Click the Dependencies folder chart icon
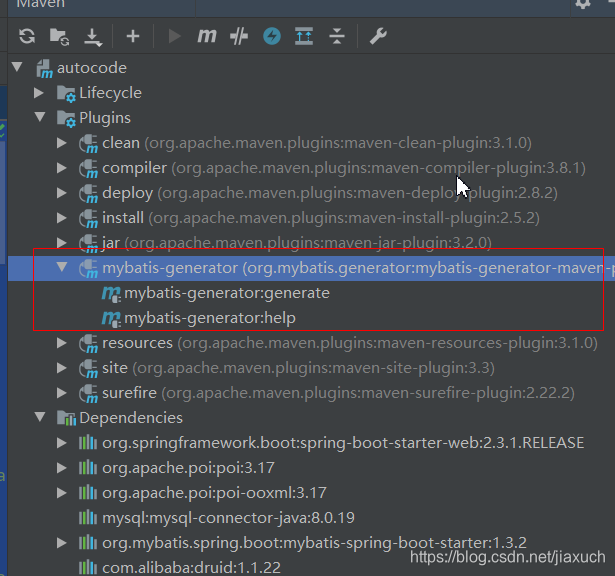This screenshot has height=576, width=615. click(x=66, y=418)
